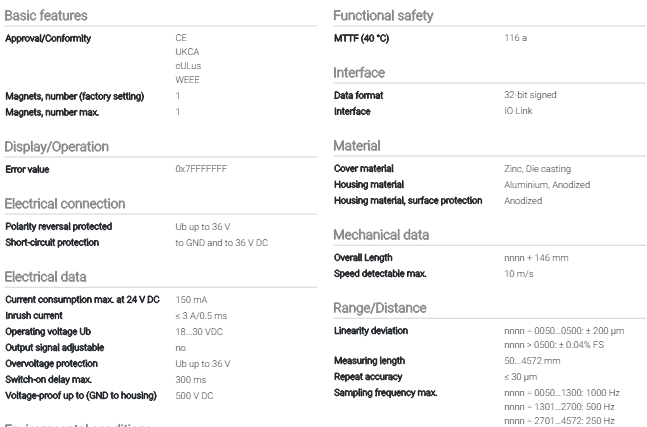The width and height of the screenshot is (647, 427).
Task: Click the error value 0x7FFFFFFF
Action: 201,169
